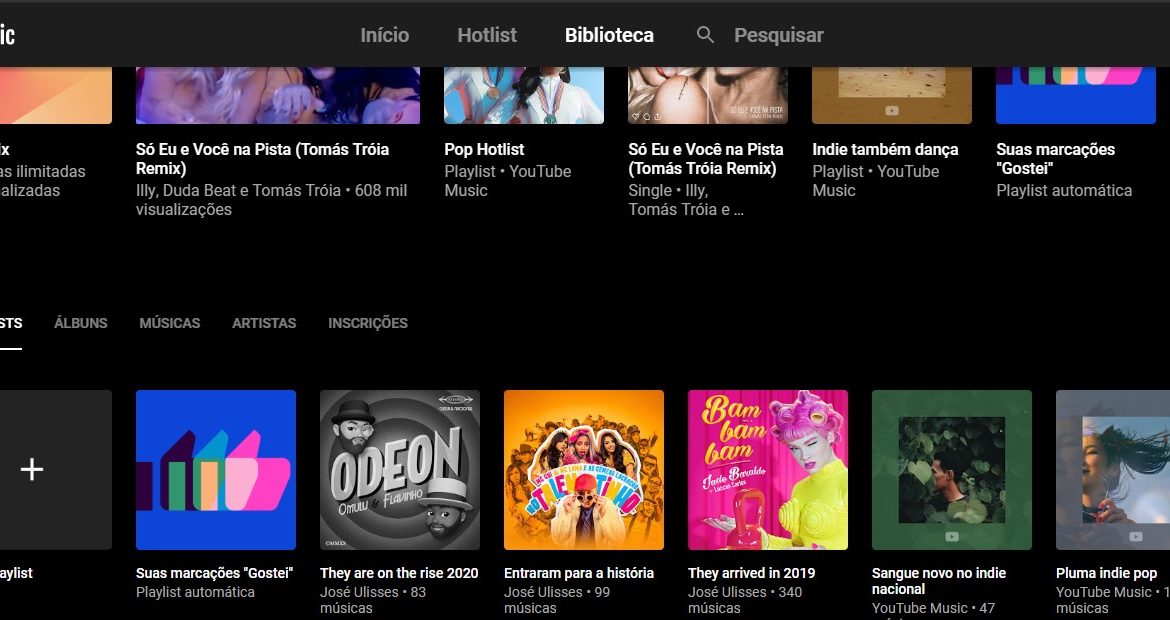This screenshot has height=620, width=1170.
Task: Click the song title above the Single label
Action: coord(706,159)
